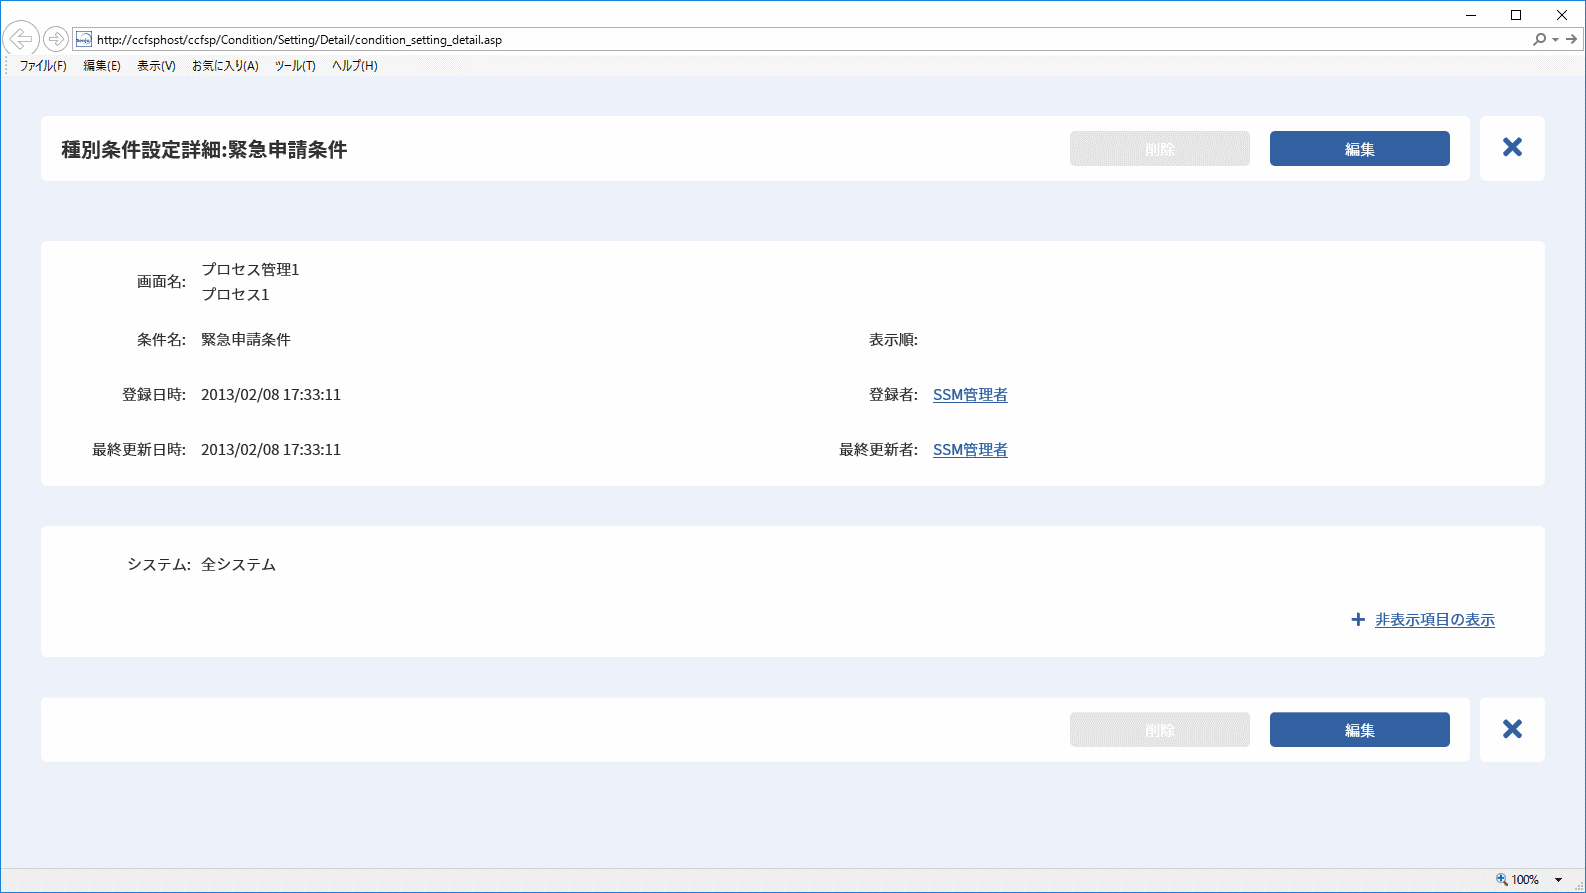Click the browser back arrow icon

(x=20, y=39)
